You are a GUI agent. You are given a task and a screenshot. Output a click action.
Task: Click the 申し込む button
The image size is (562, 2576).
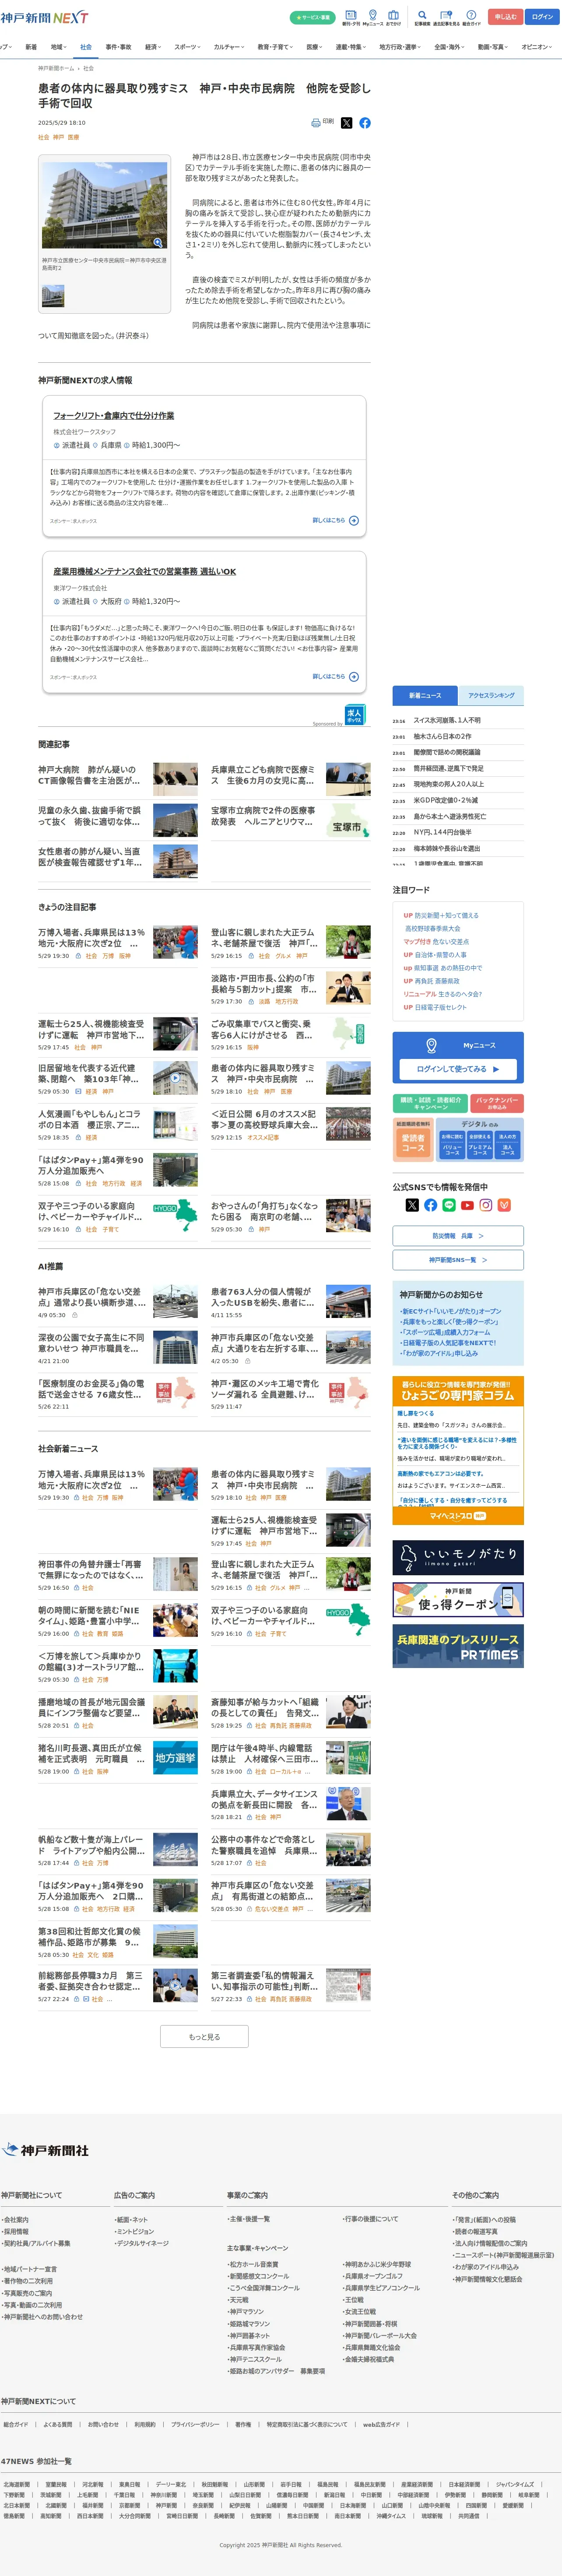pyautogui.click(x=506, y=17)
